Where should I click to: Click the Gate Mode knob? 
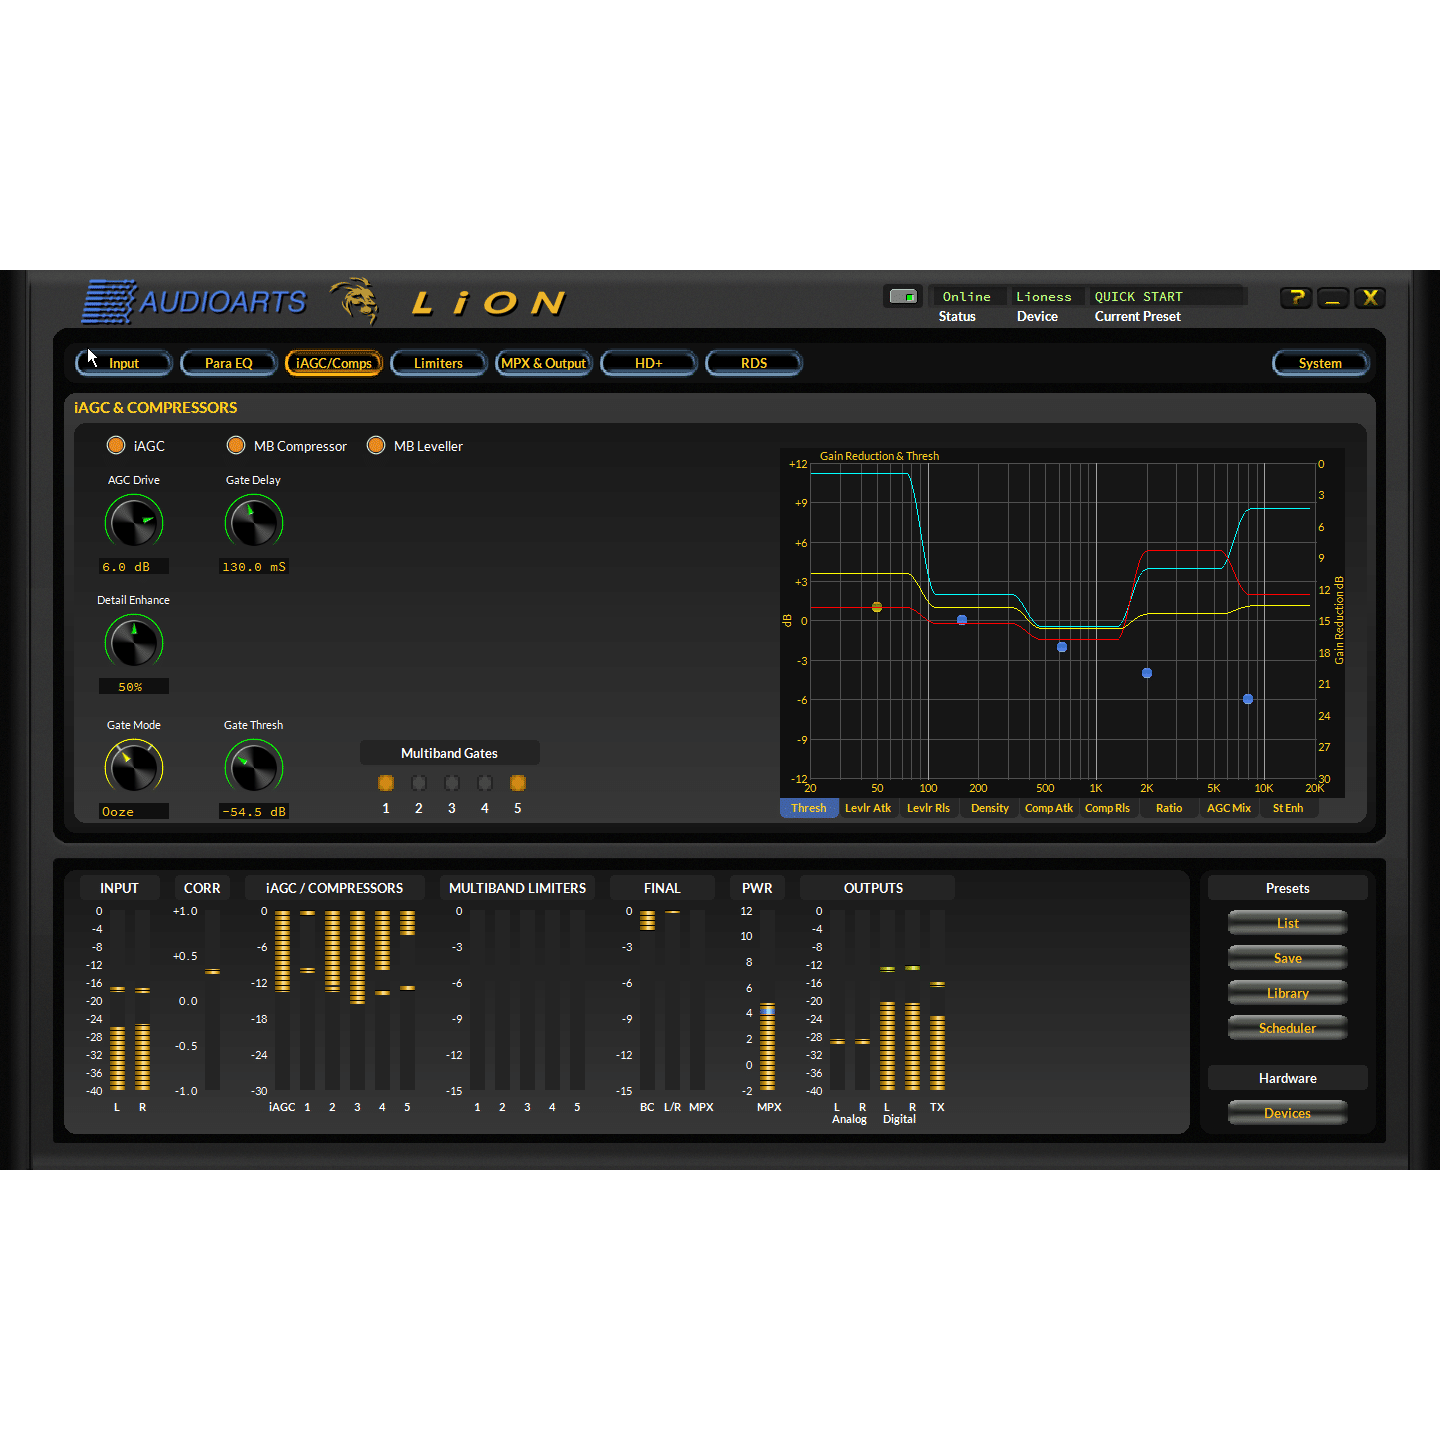click(134, 767)
